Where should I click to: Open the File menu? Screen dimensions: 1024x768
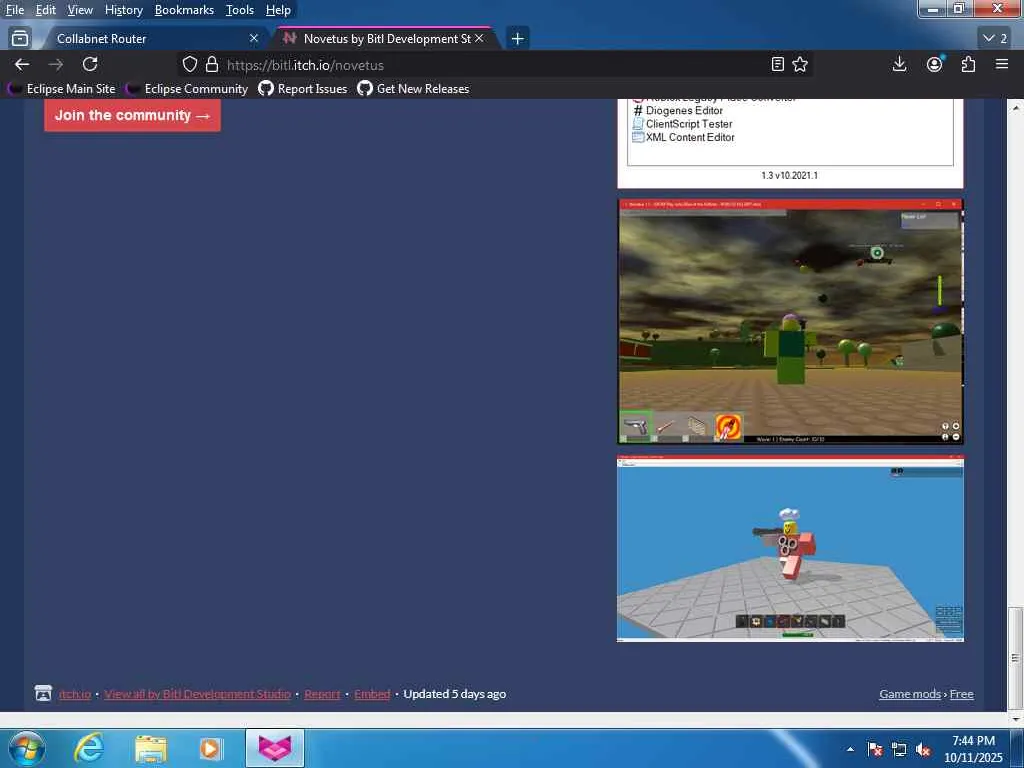(14, 10)
